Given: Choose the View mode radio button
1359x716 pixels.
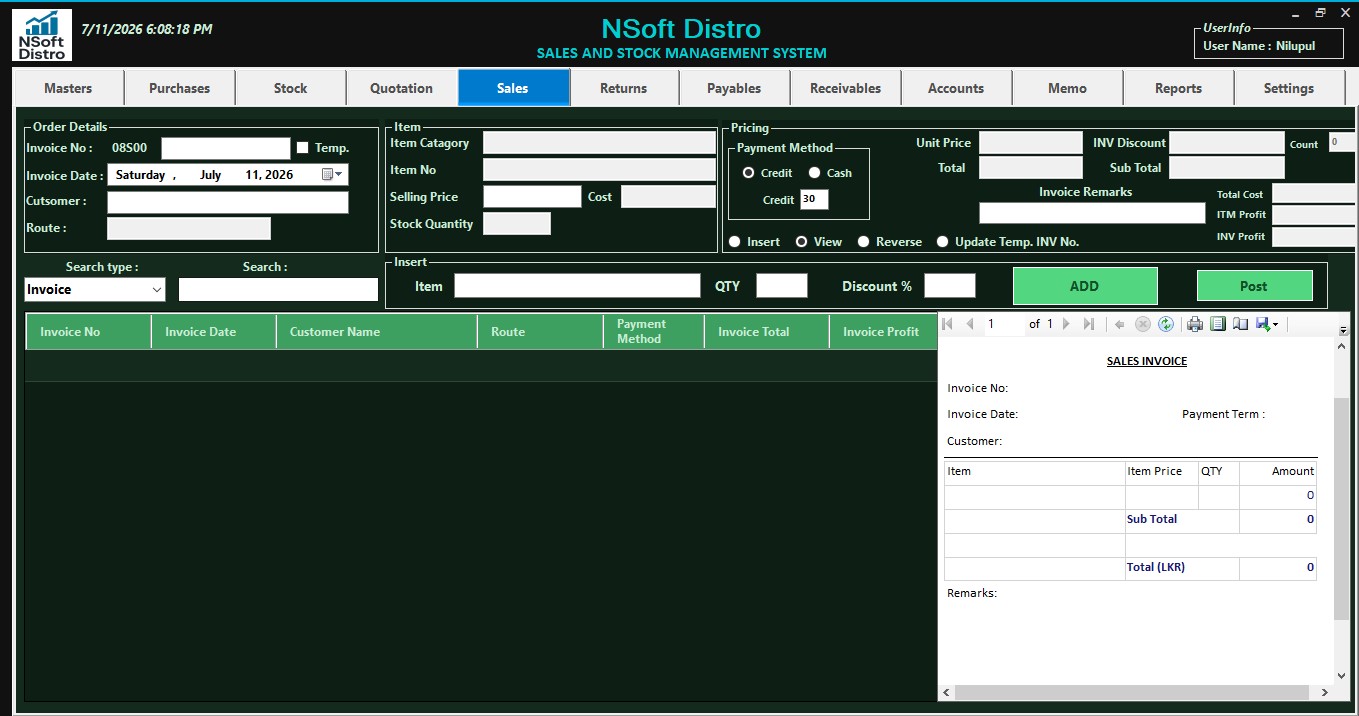Looking at the screenshot, I should point(801,242).
